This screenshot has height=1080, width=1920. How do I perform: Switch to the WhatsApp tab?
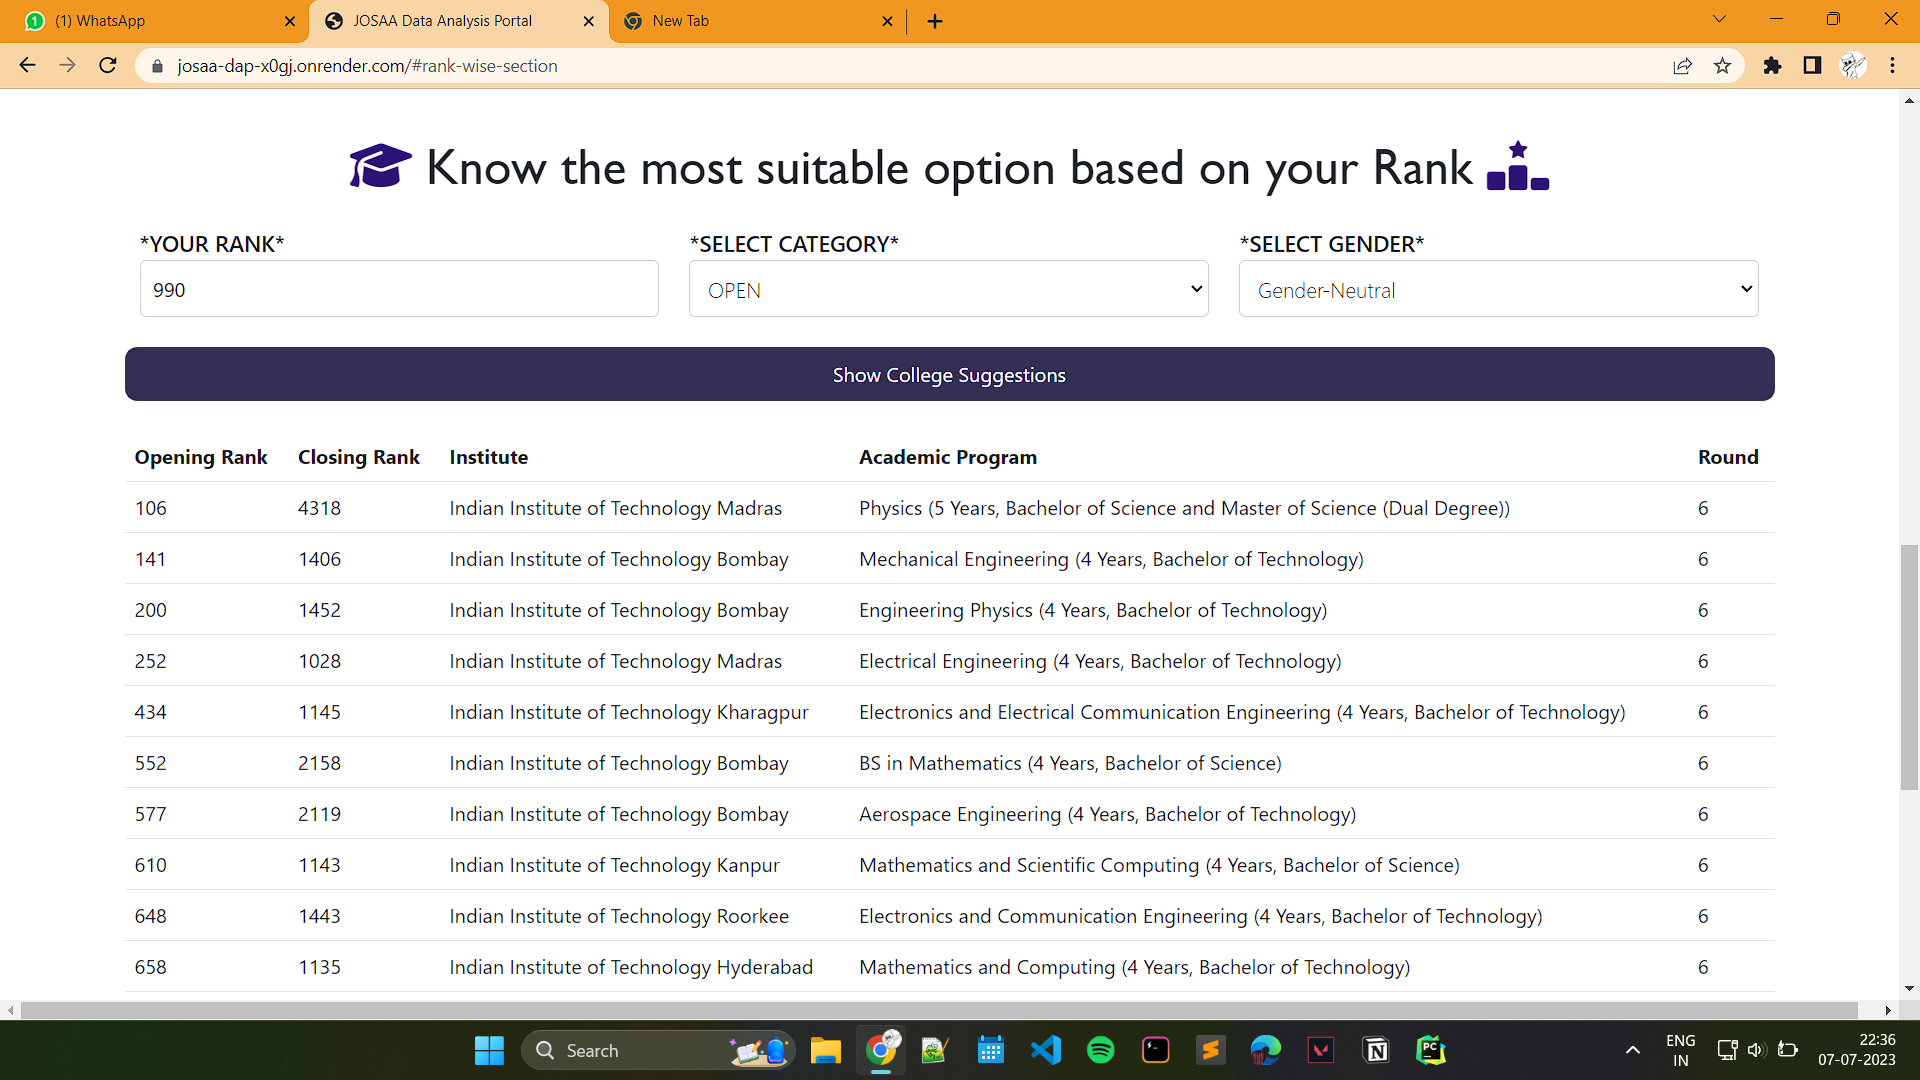(x=150, y=21)
